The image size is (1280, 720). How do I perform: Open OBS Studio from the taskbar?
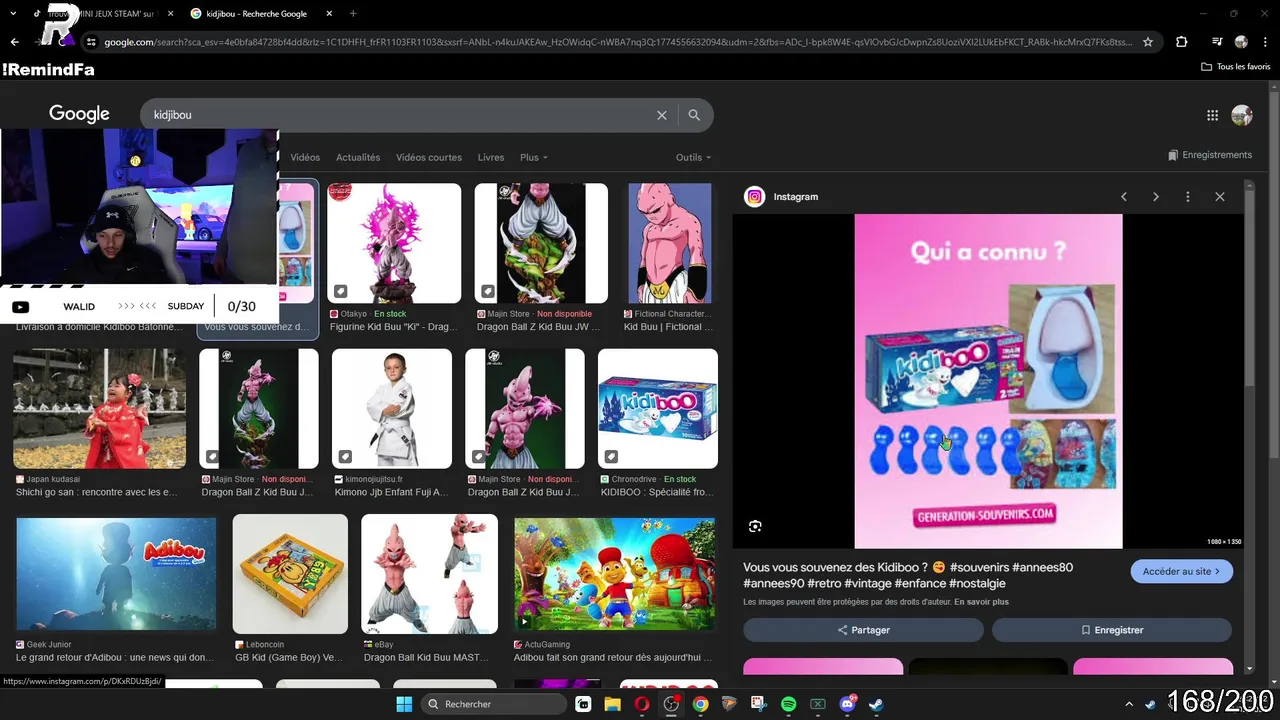tap(671, 704)
